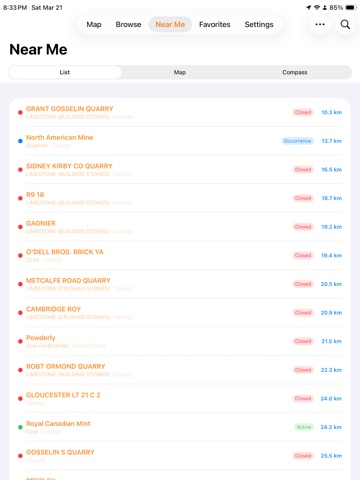The image size is (360, 480).
Task: Open SIDNEY KIRBY CO QUARRY entry
Action: (x=180, y=170)
